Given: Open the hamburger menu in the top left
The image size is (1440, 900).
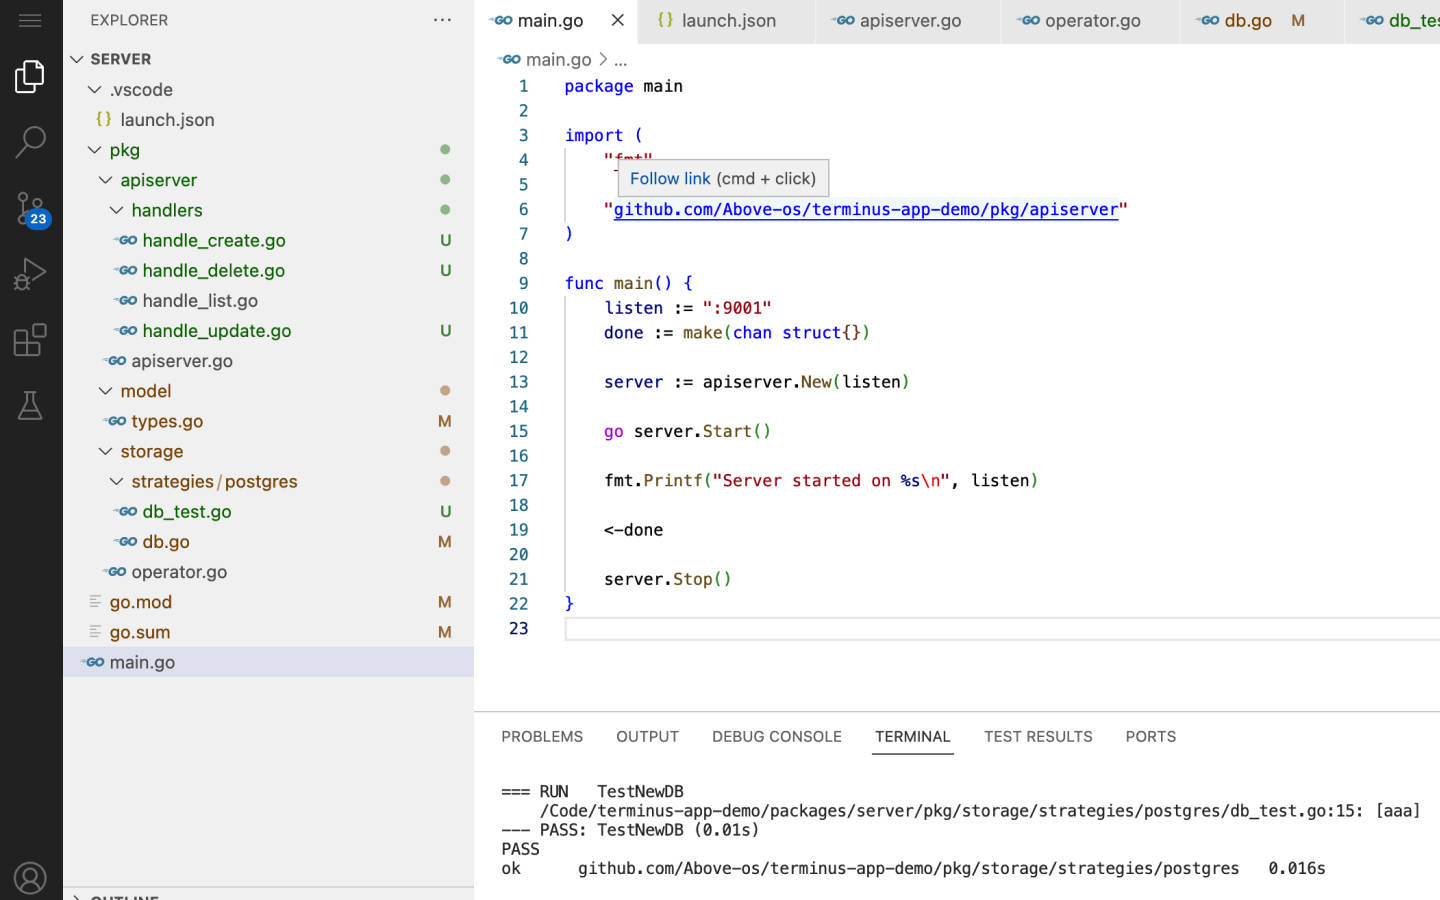Looking at the screenshot, I should tap(30, 18).
